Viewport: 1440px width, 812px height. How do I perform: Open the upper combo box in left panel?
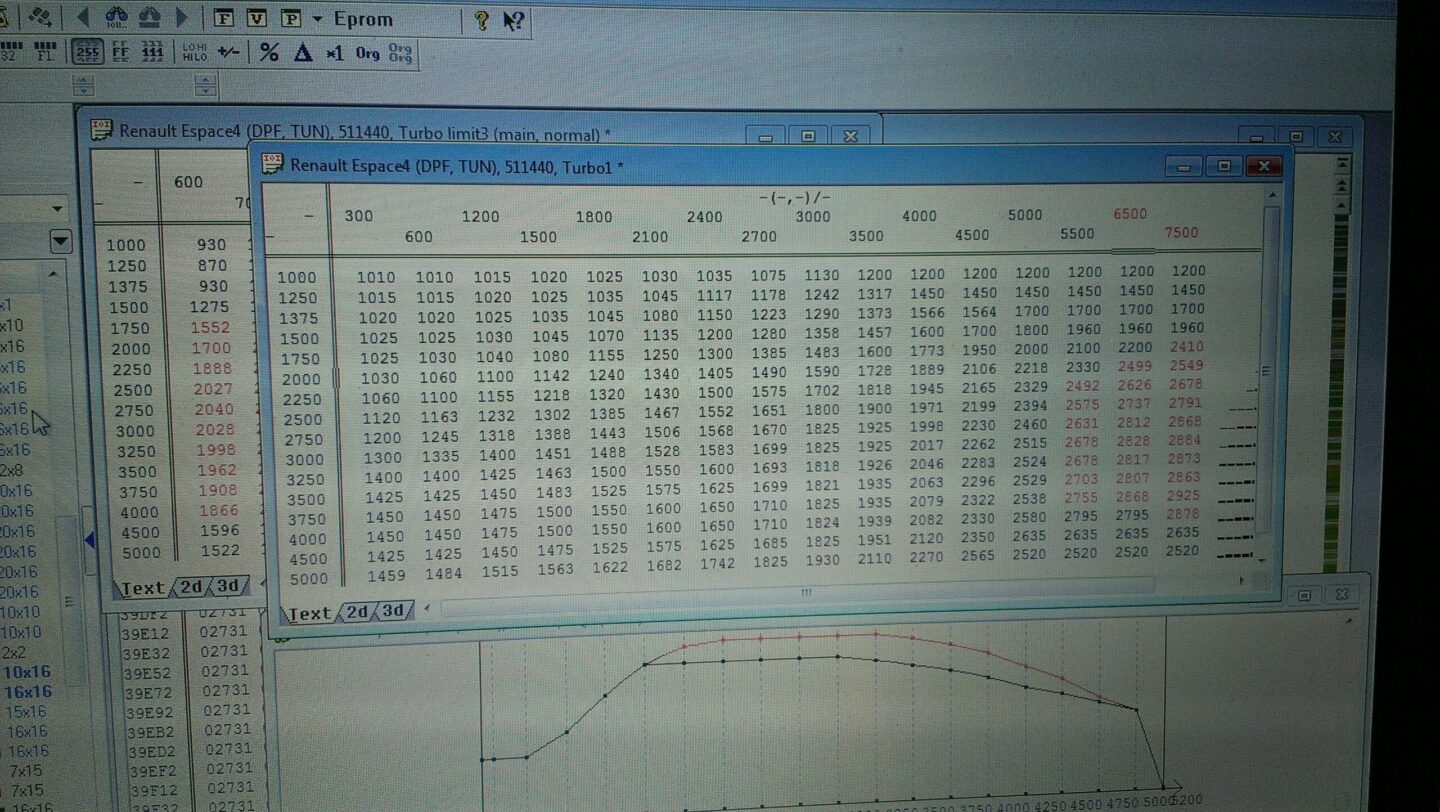click(57, 209)
